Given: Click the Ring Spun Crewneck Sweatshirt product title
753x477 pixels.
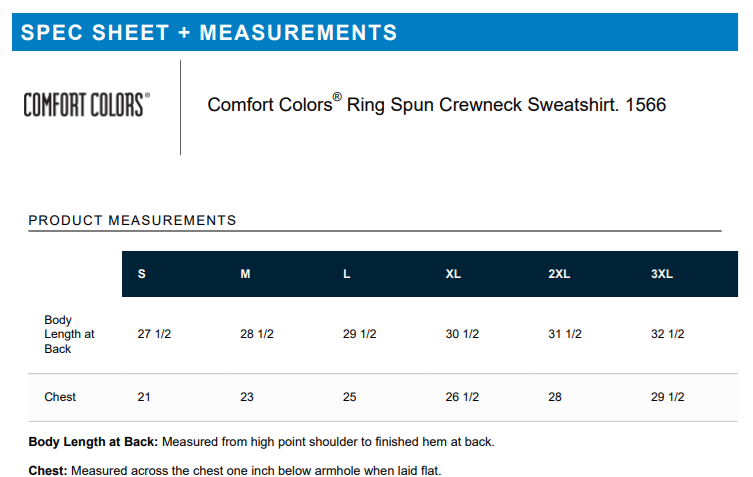Looking at the screenshot, I should [436, 104].
